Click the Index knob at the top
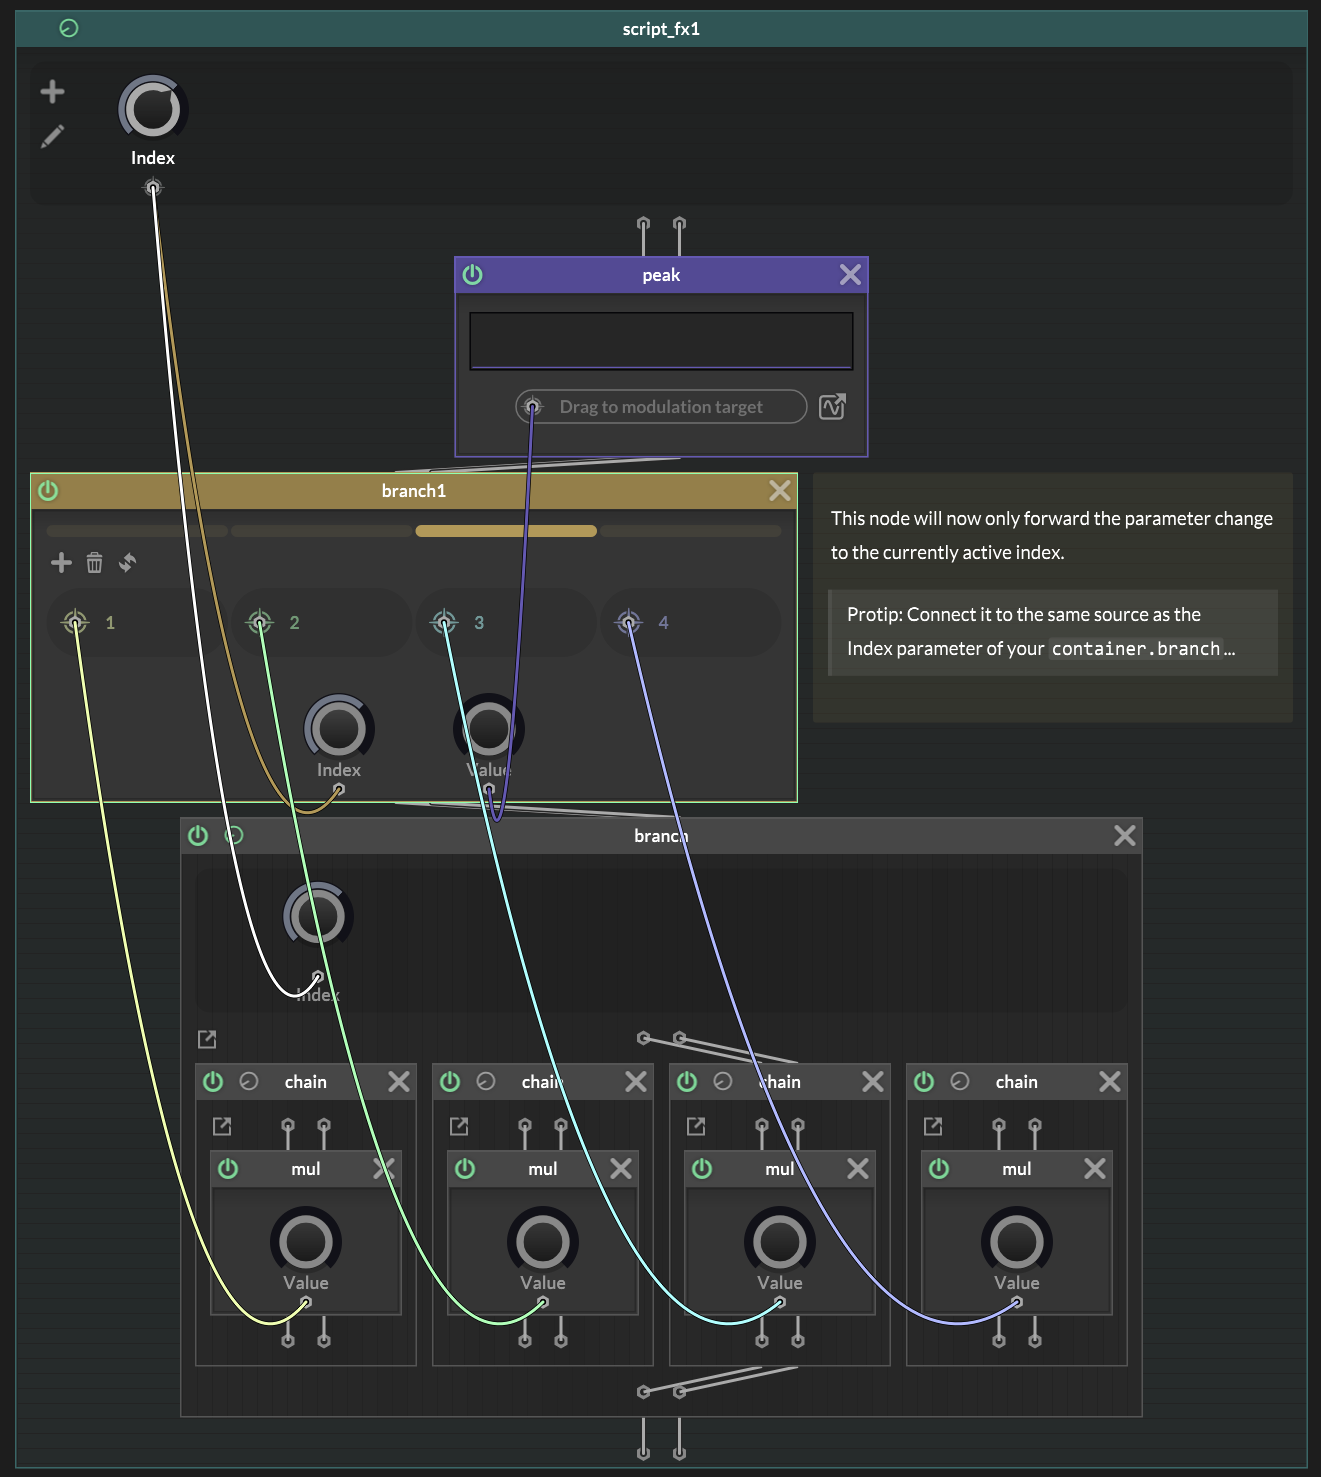 [153, 109]
